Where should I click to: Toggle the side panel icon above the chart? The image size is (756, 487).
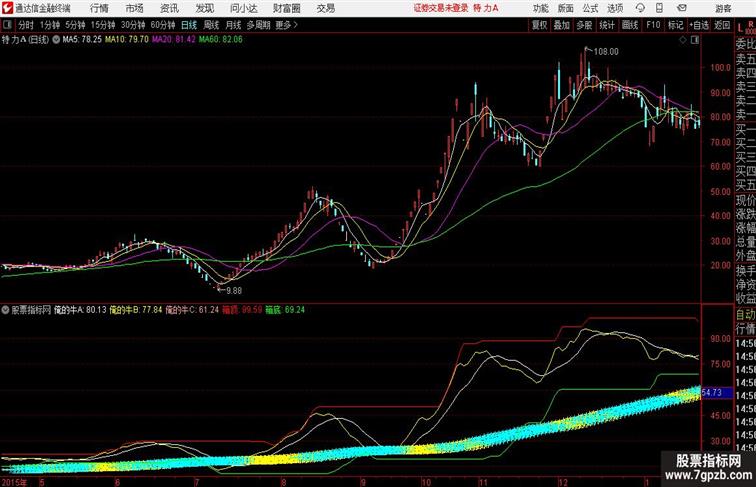point(695,40)
